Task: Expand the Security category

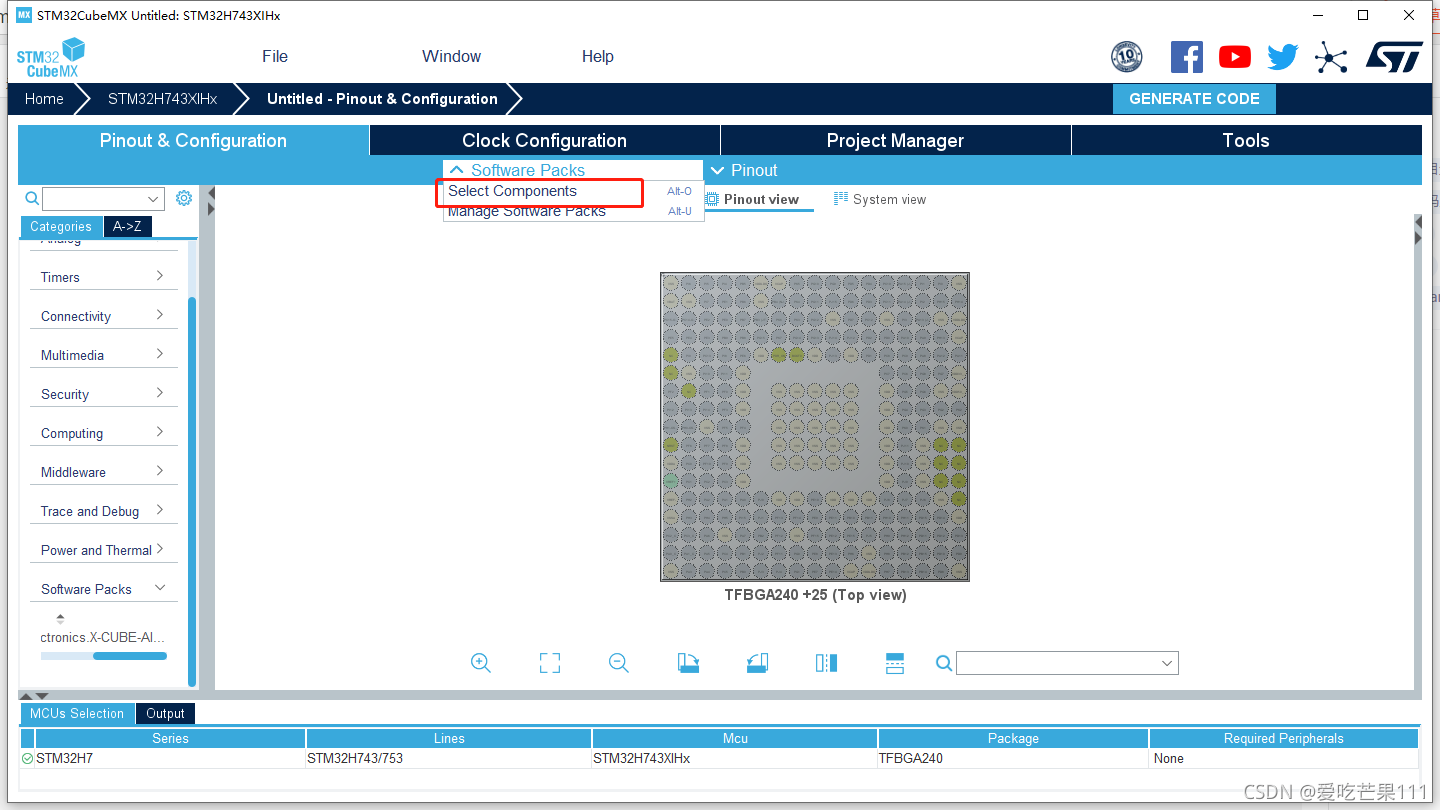Action: [x=104, y=394]
